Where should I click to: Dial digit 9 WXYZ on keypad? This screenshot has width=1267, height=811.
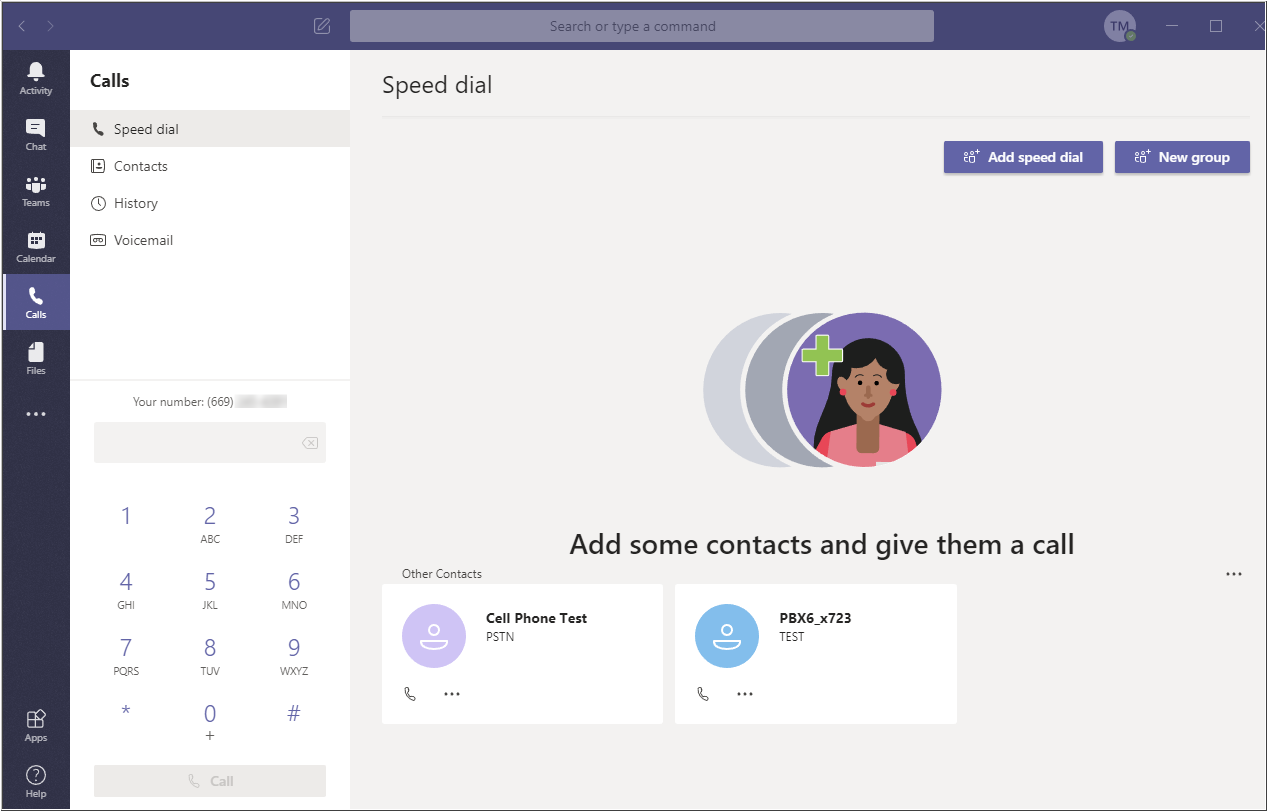(294, 656)
